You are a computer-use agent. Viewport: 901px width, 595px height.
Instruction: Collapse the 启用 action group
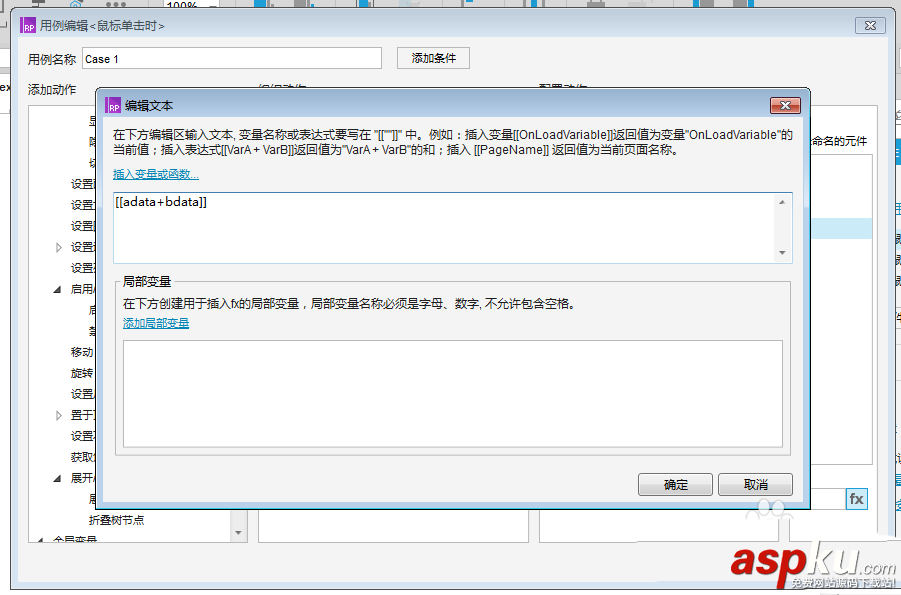pyautogui.click(x=57, y=289)
